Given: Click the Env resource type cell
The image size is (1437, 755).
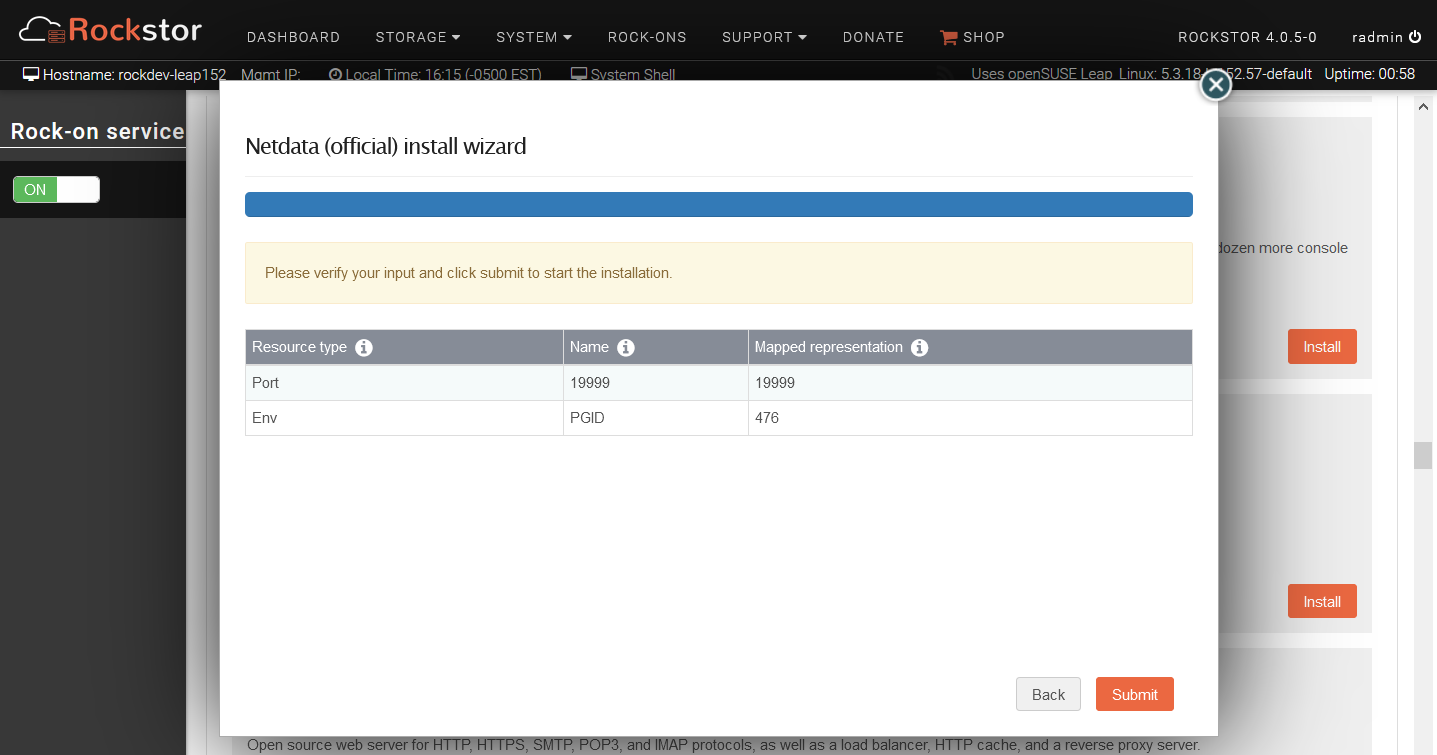Looking at the screenshot, I should (x=404, y=418).
